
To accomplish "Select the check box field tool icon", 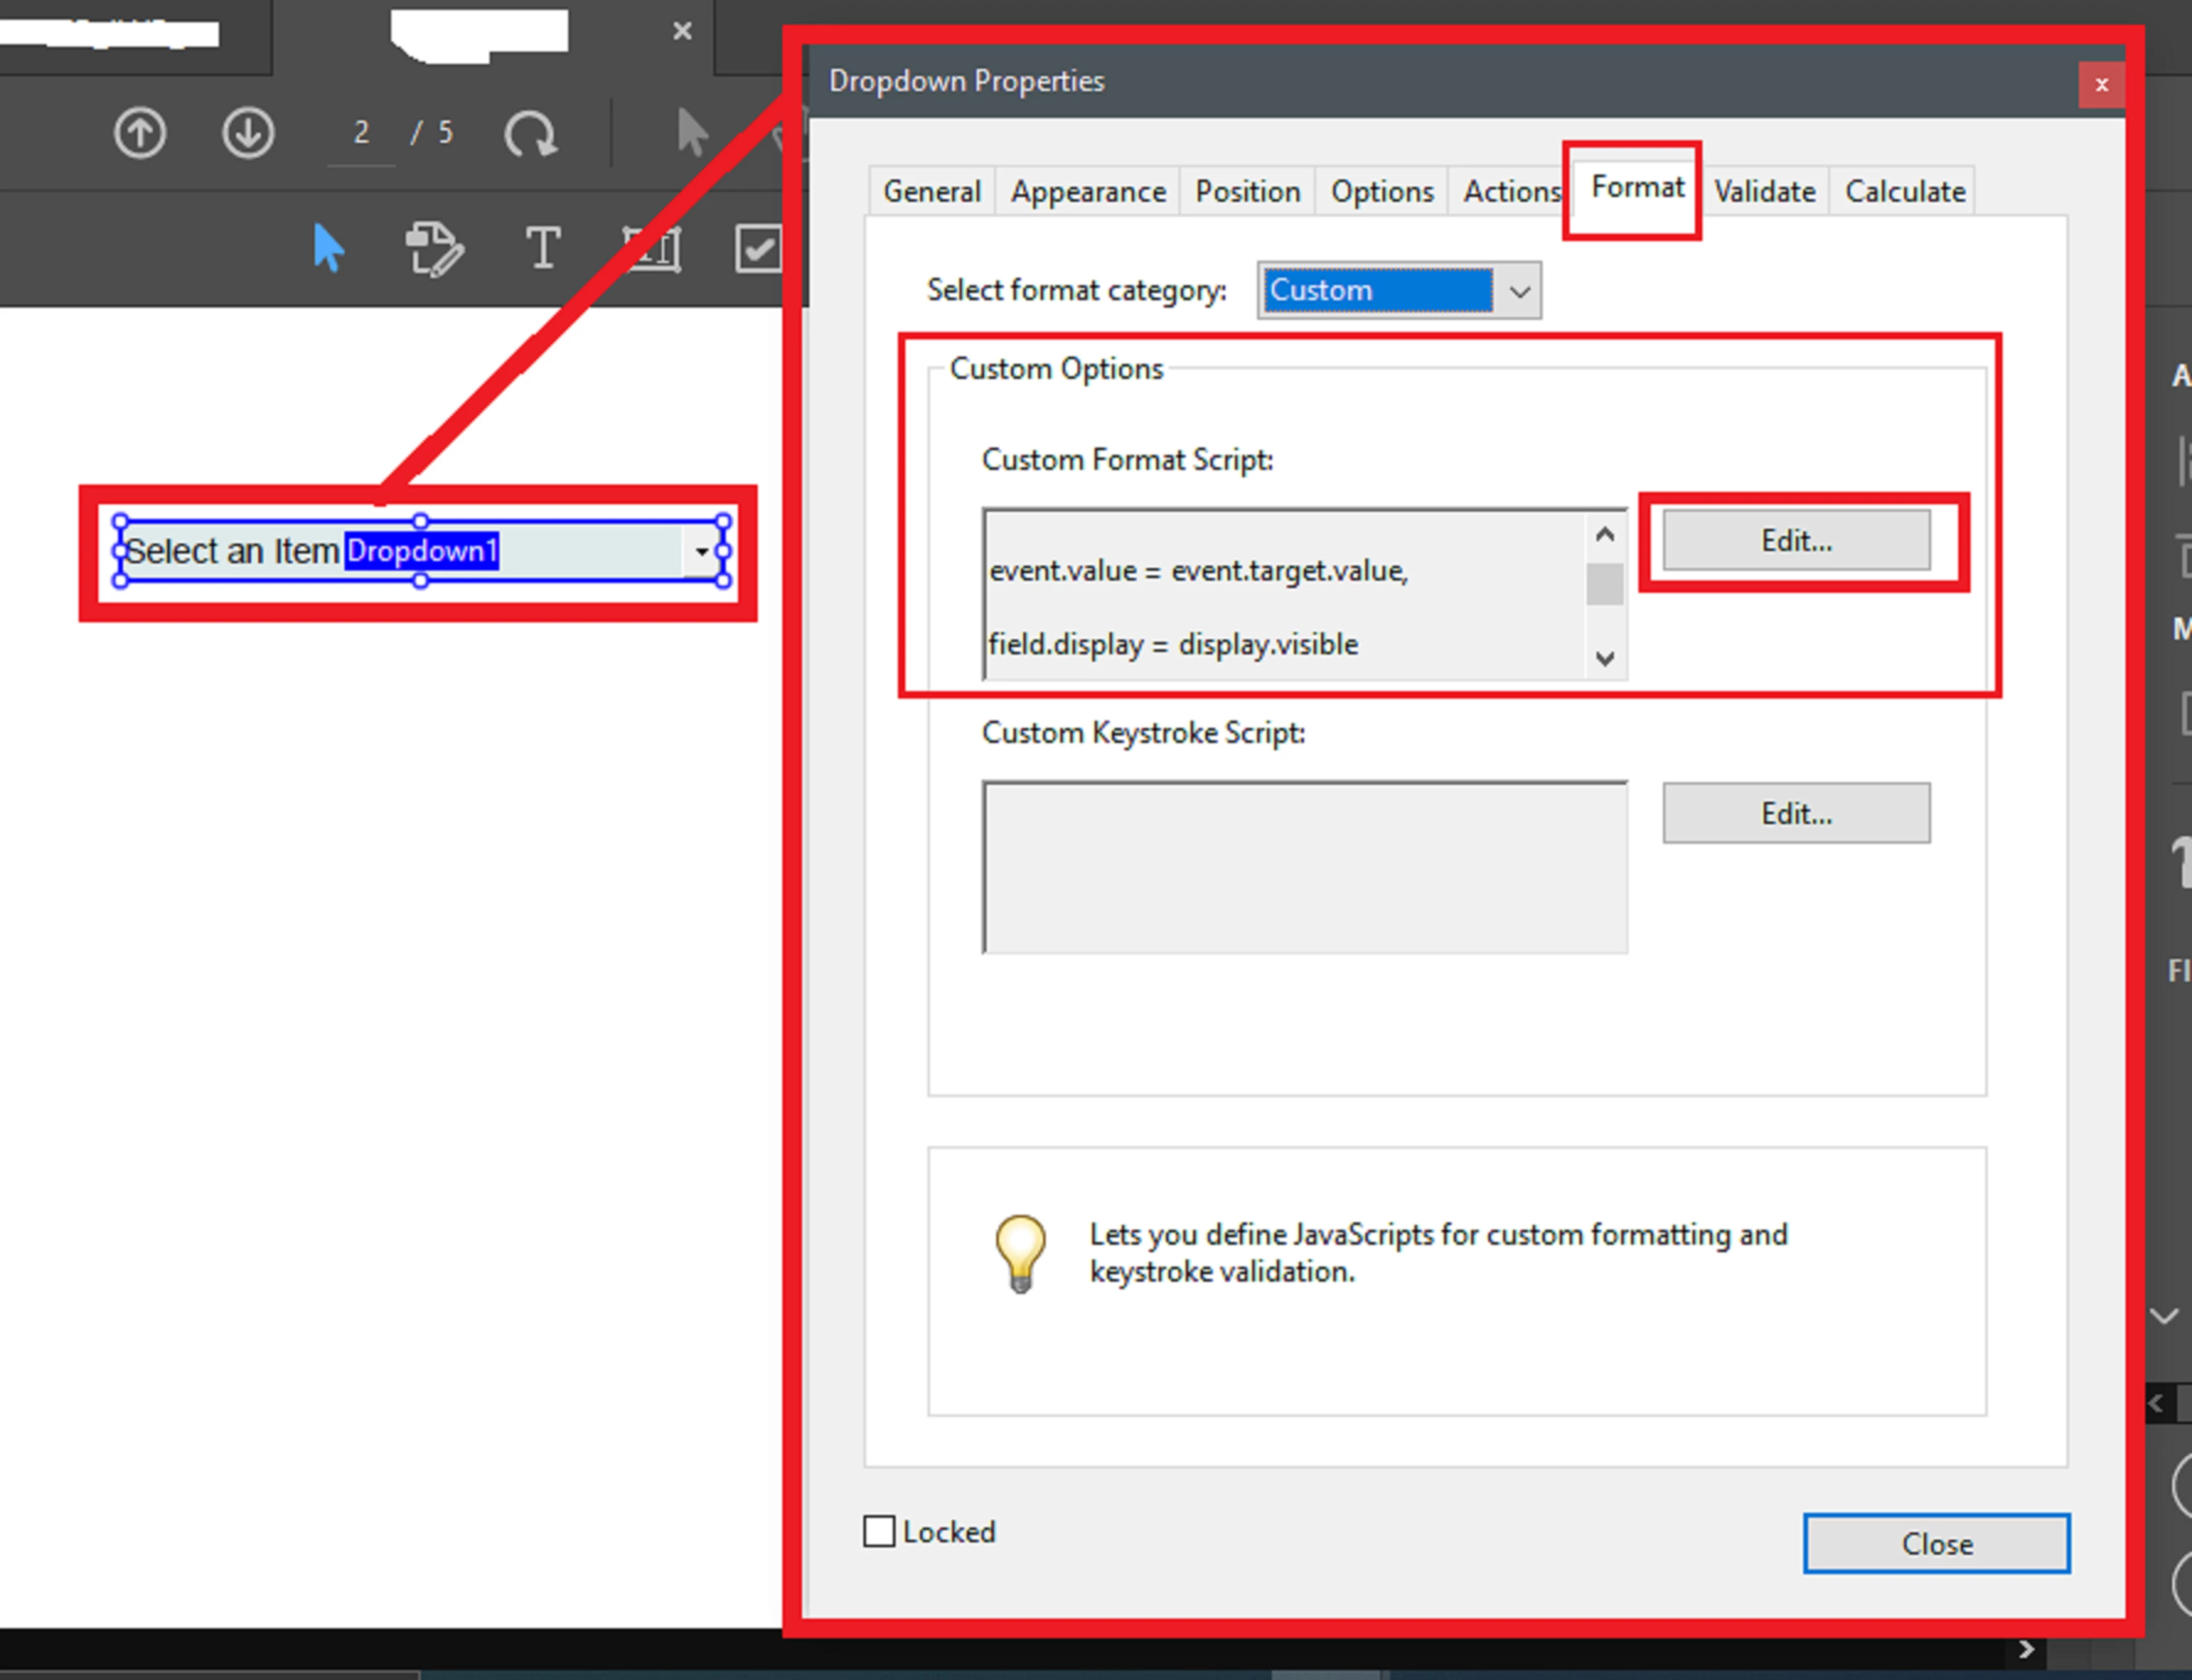I will point(757,248).
